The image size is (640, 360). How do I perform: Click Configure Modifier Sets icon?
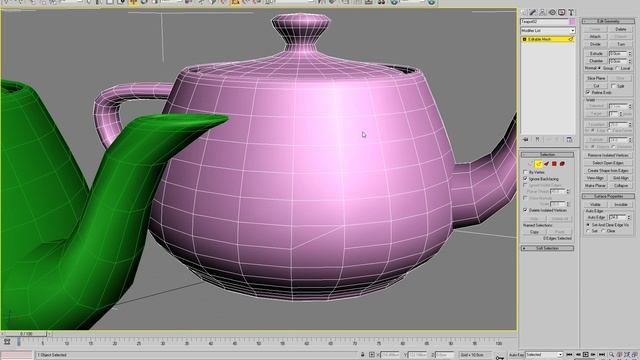pyautogui.click(x=569, y=140)
